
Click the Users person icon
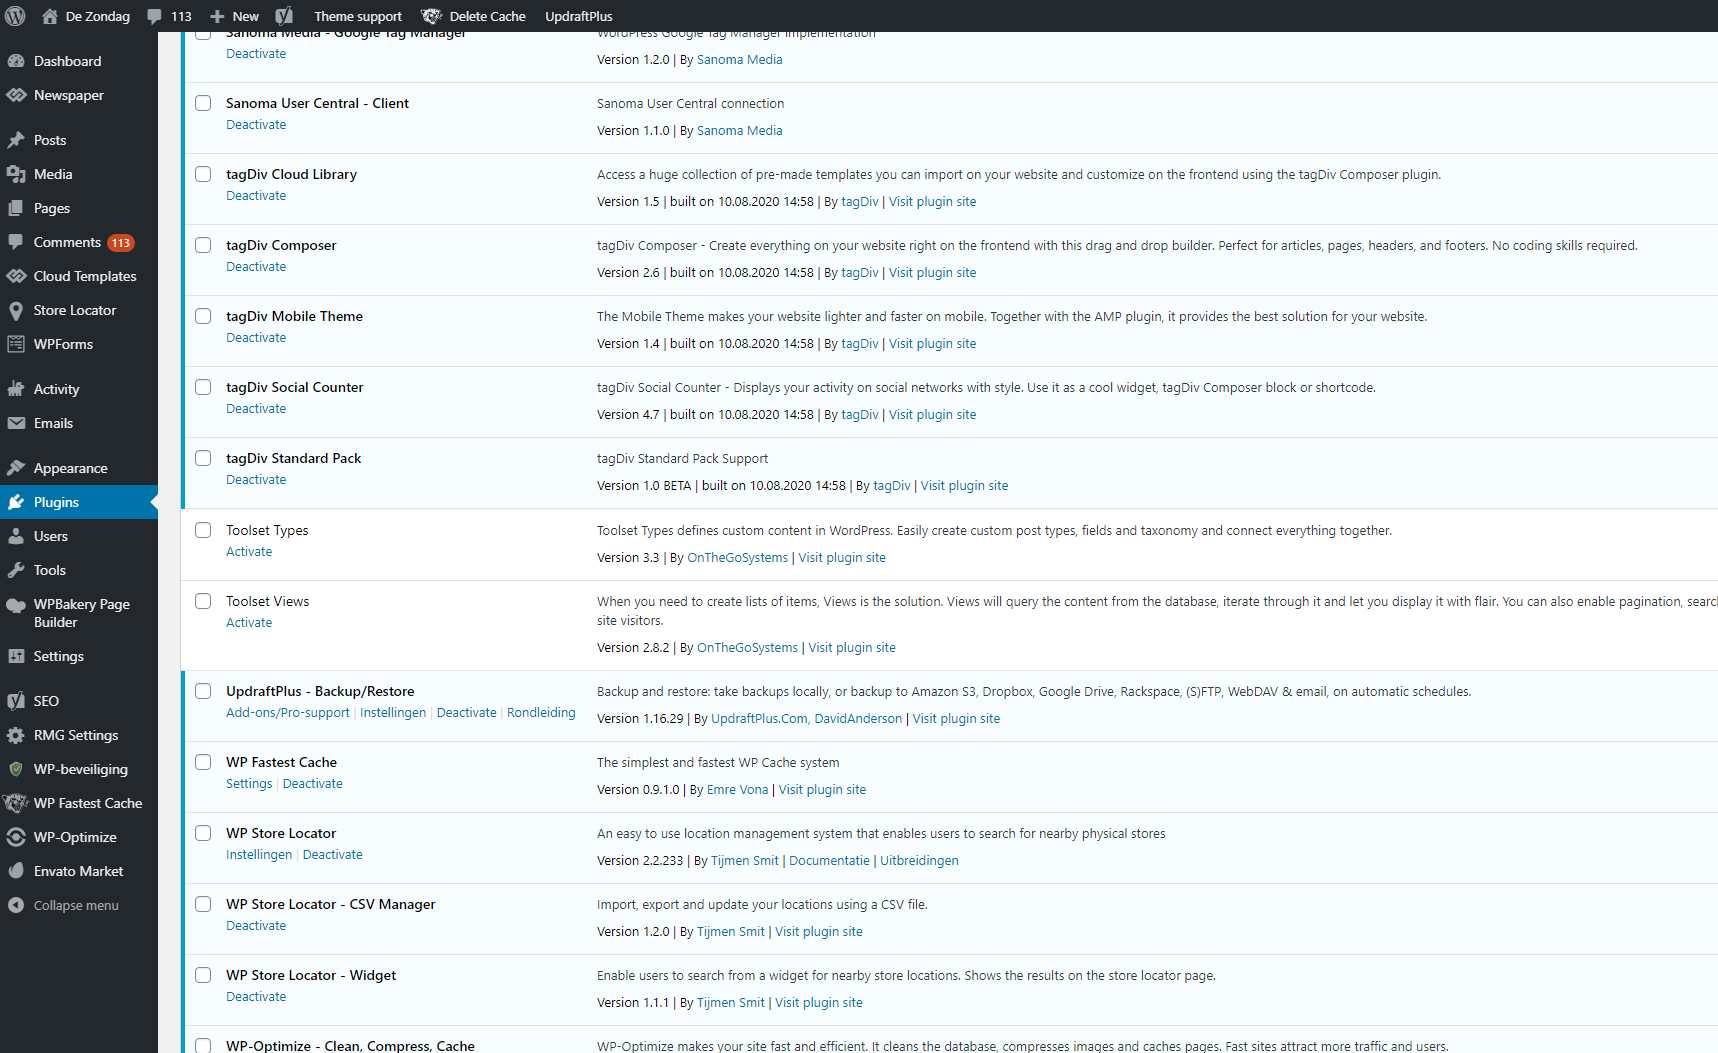pos(16,536)
